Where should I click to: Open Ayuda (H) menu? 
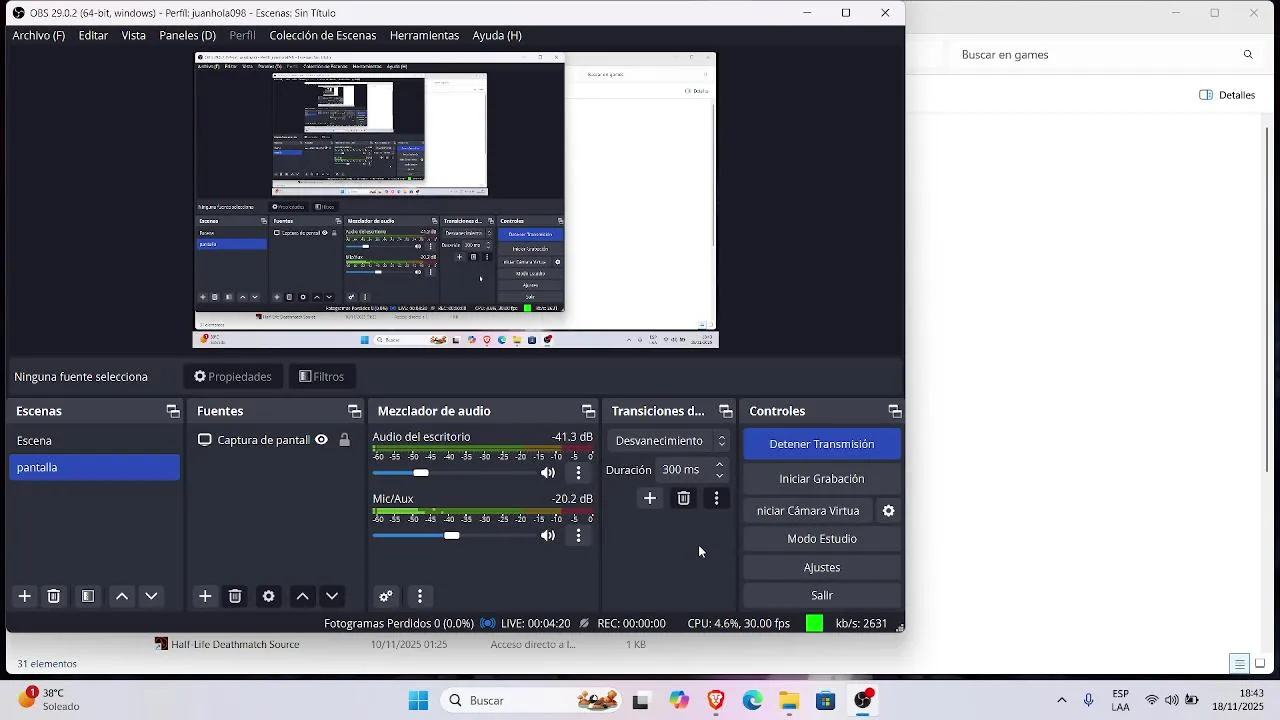pyautogui.click(x=497, y=35)
